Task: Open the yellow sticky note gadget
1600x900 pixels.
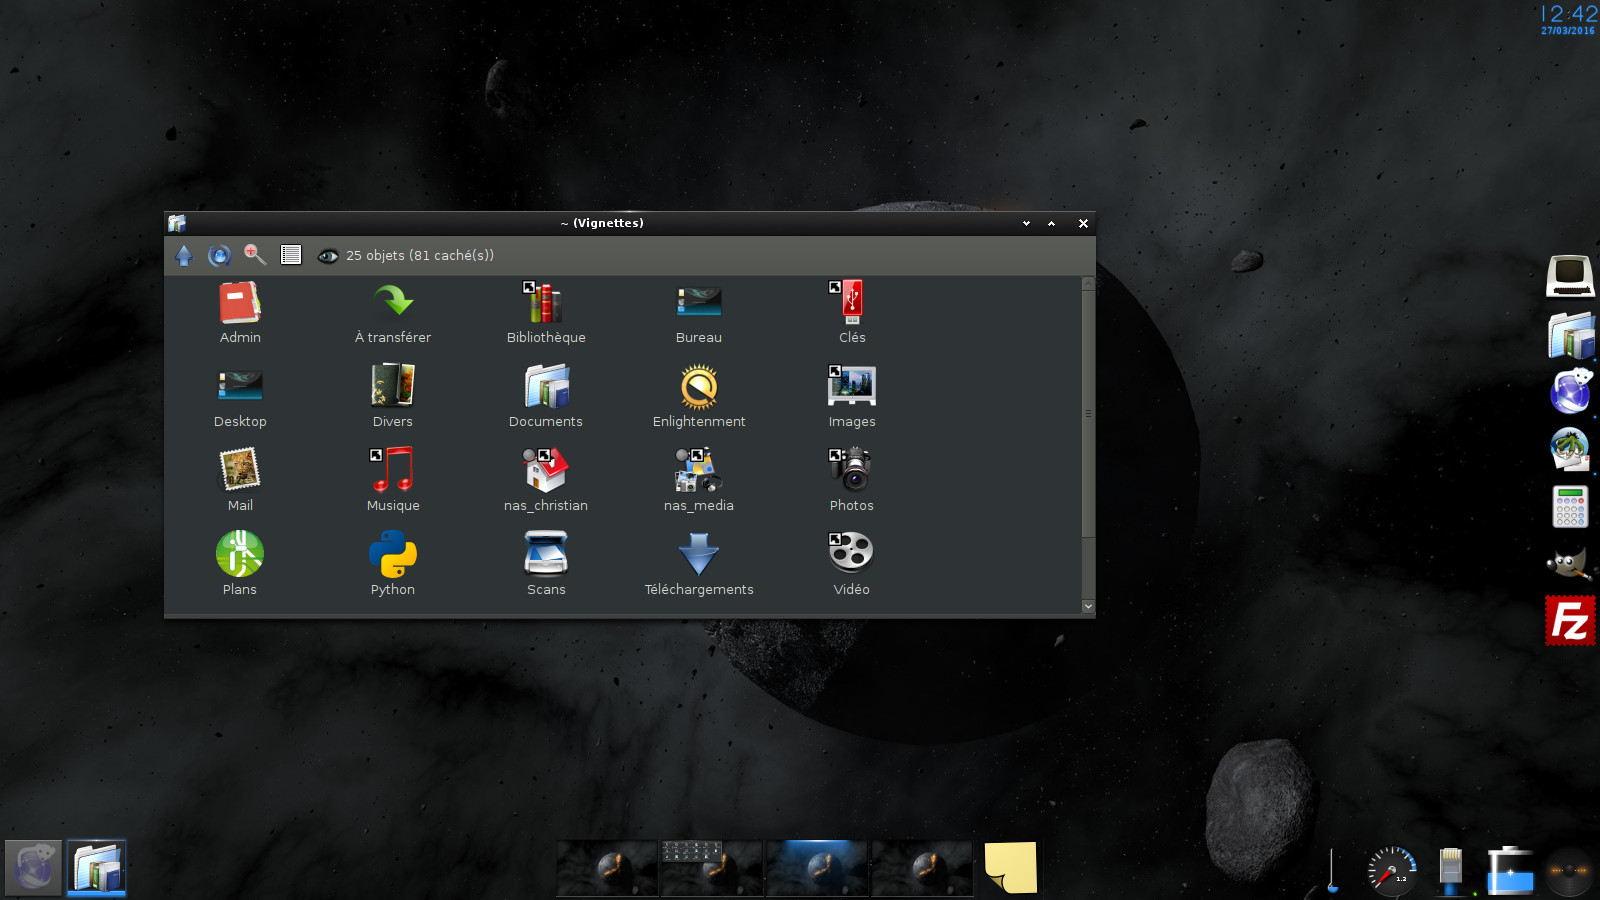Action: 1011,867
